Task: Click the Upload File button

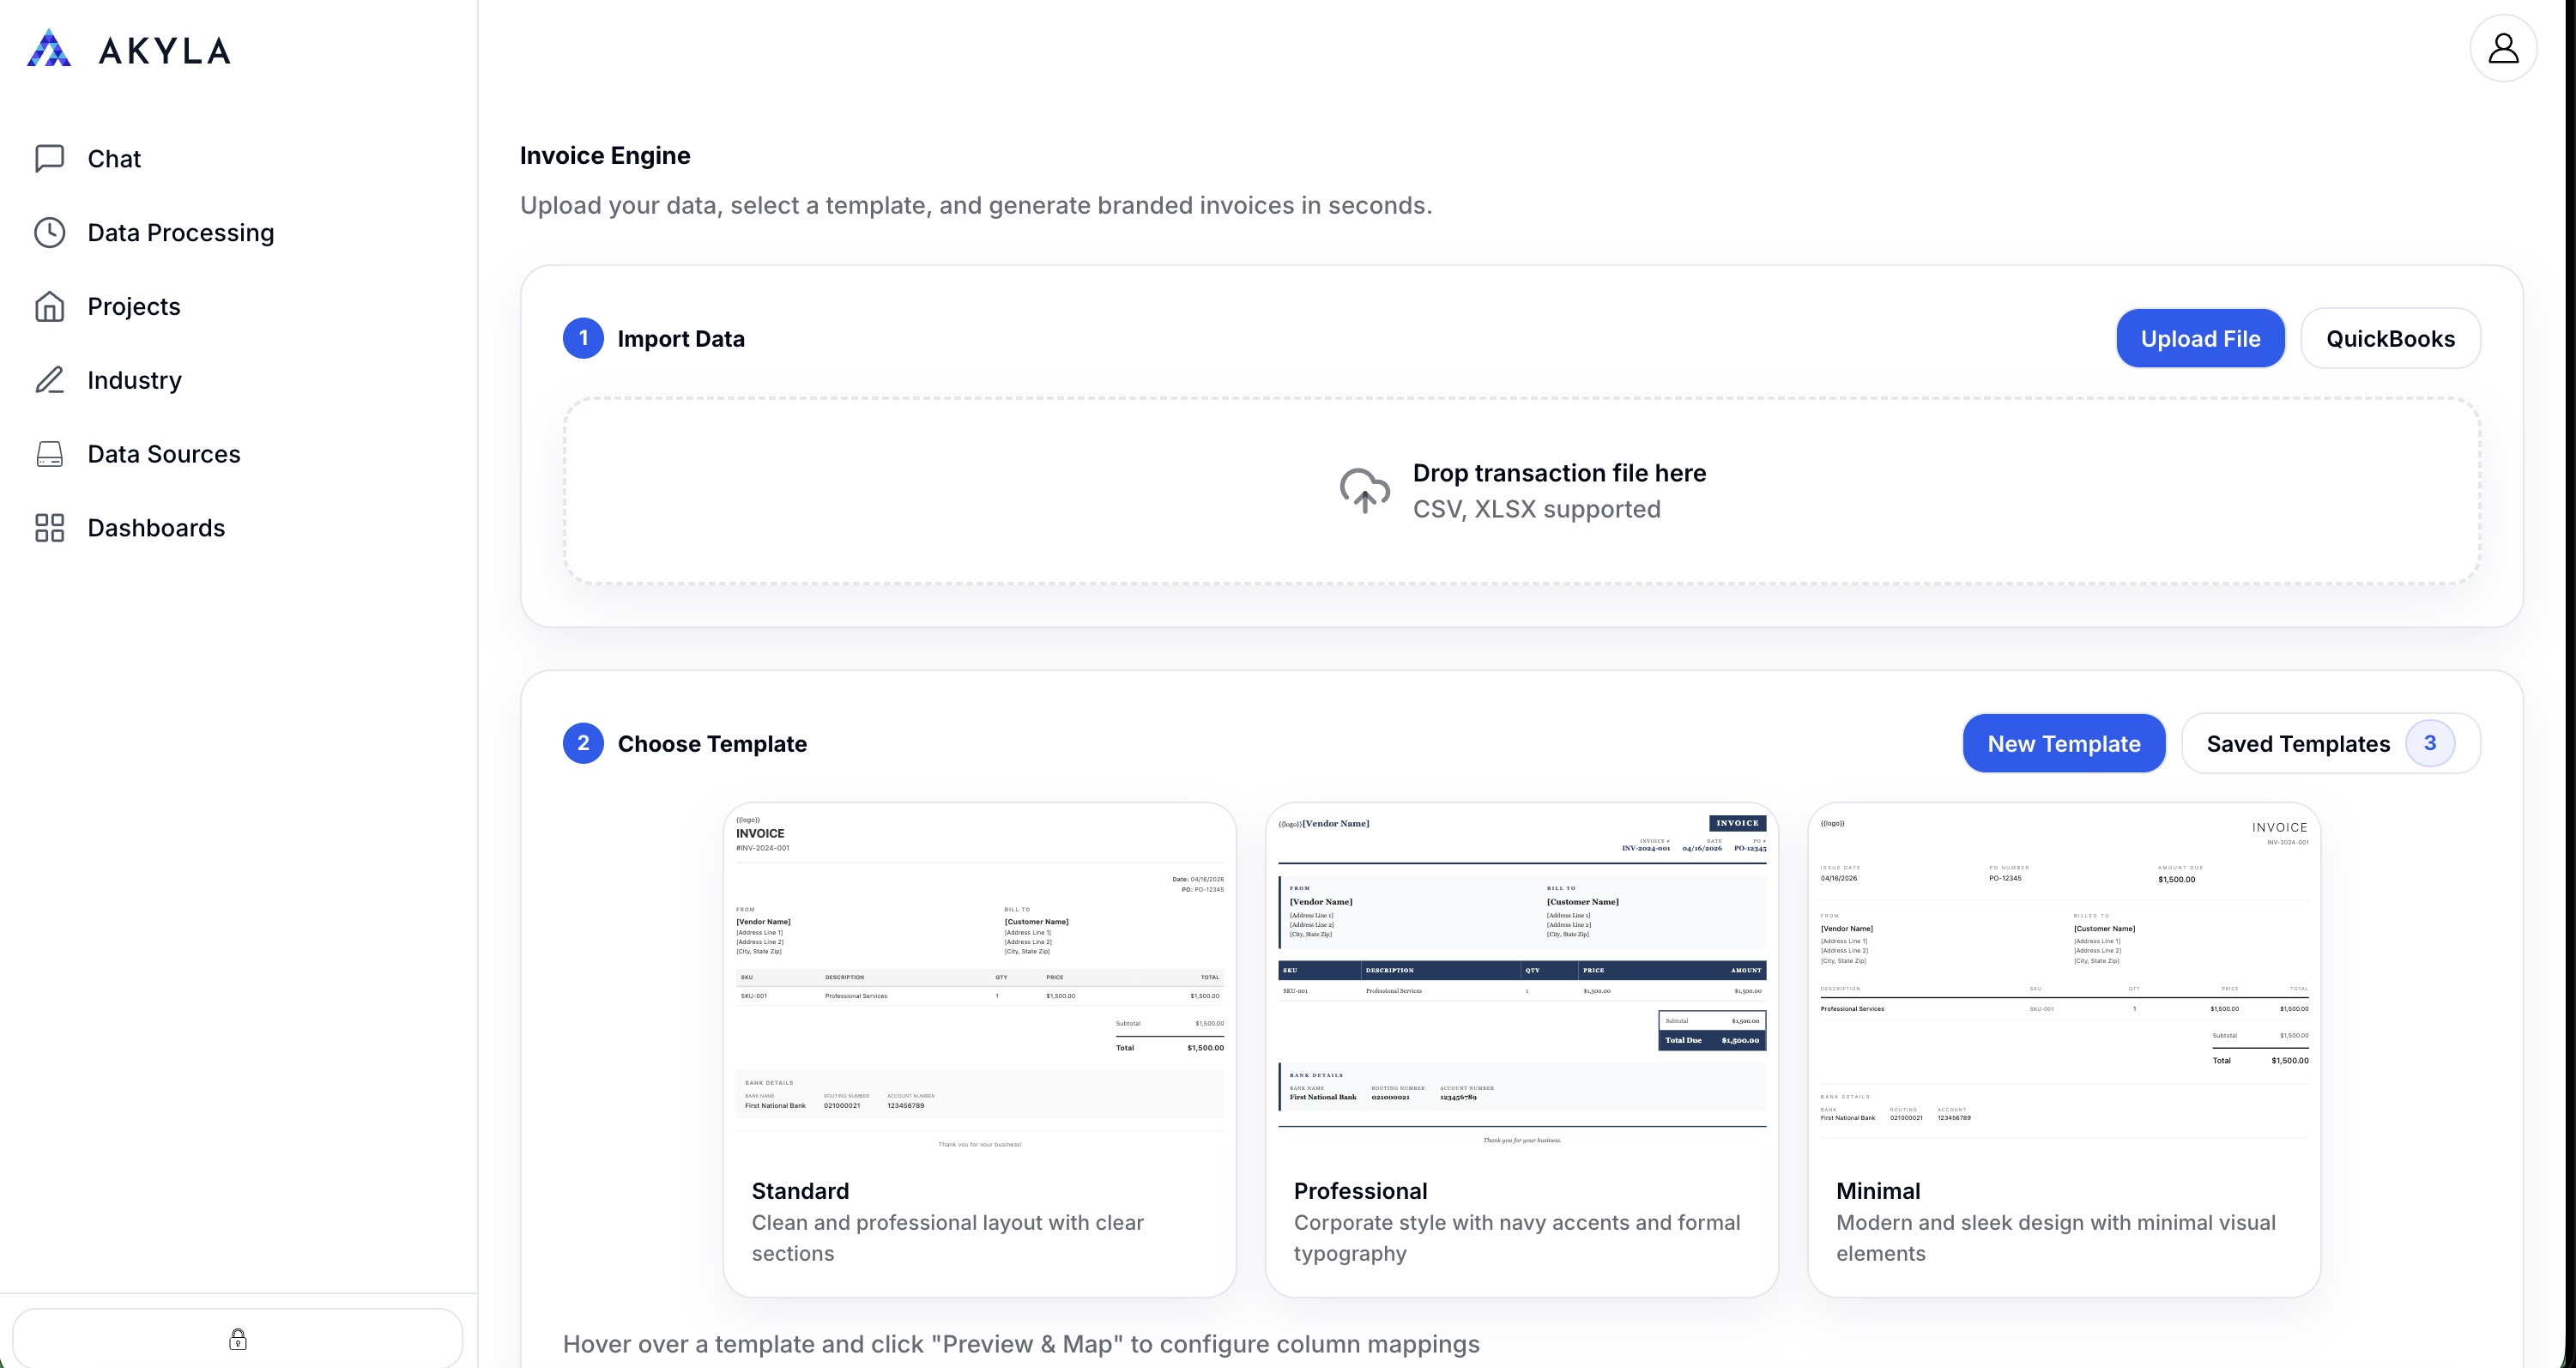Action: point(2200,338)
